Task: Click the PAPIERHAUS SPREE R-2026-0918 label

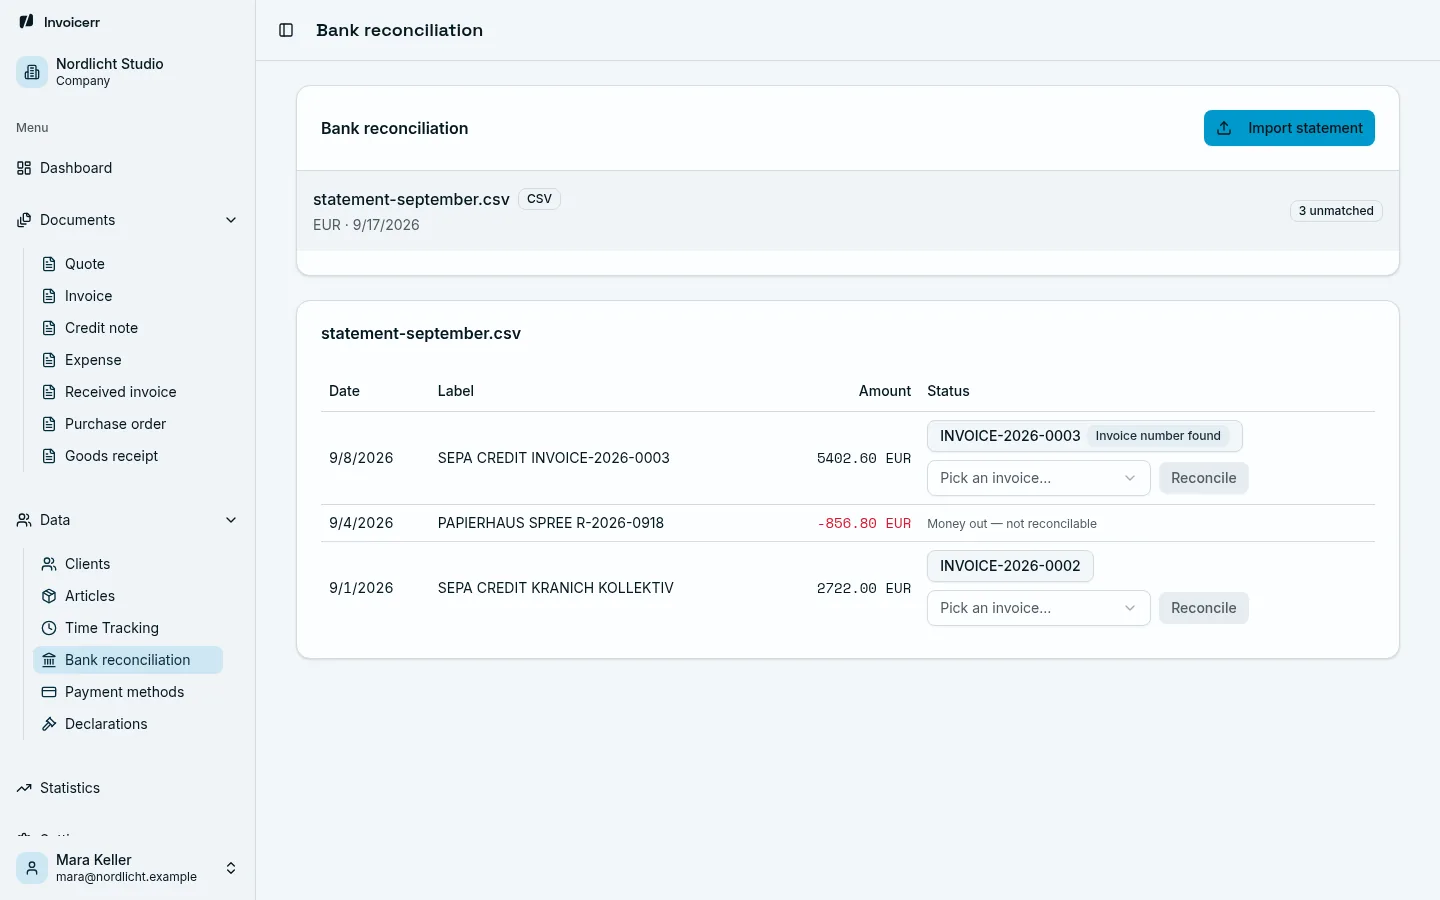Action: coord(551,523)
